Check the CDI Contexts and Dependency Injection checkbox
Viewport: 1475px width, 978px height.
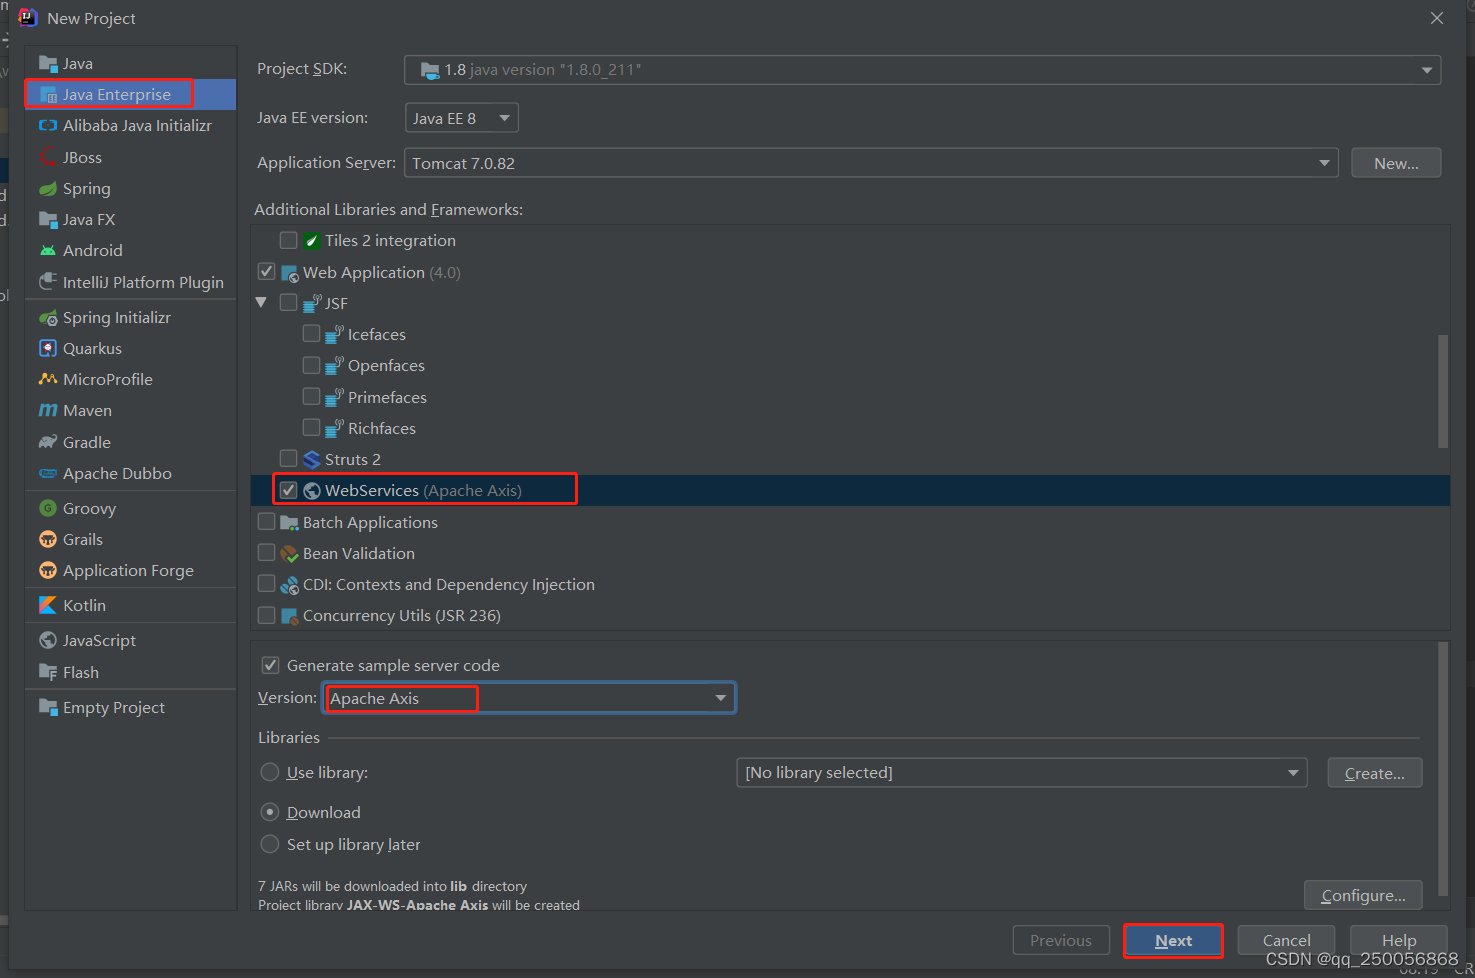(266, 583)
